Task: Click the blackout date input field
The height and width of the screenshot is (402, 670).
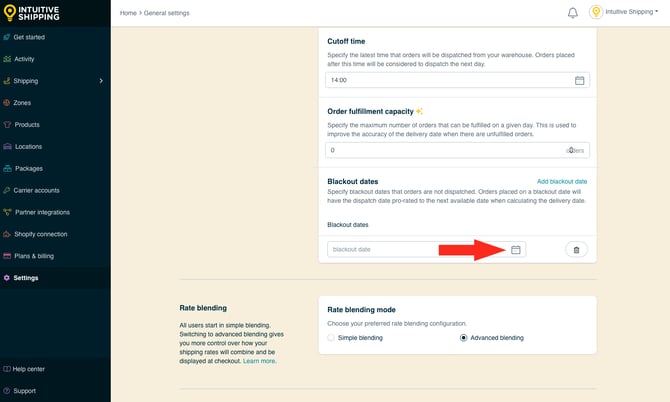Action: tap(415, 249)
